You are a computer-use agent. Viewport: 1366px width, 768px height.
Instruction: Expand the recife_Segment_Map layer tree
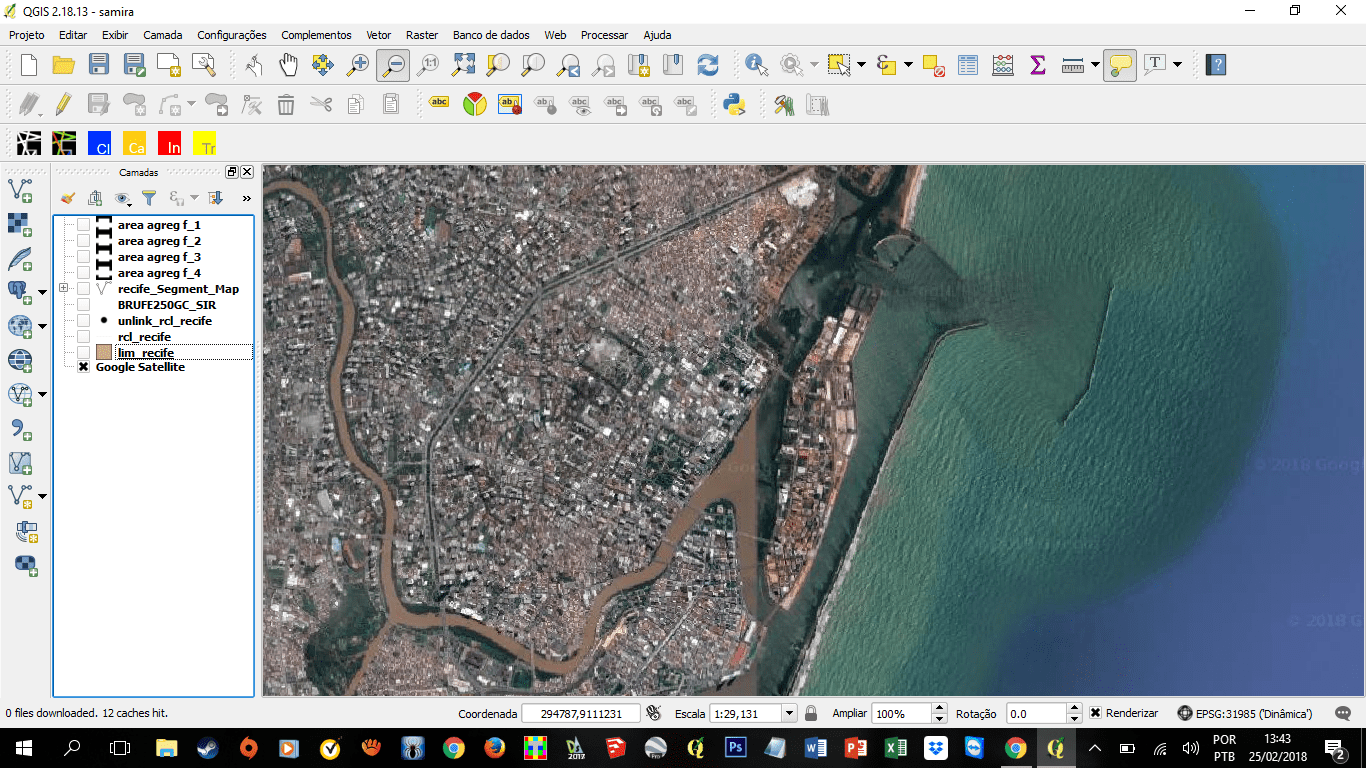pyautogui.click(x=62, y=288)
